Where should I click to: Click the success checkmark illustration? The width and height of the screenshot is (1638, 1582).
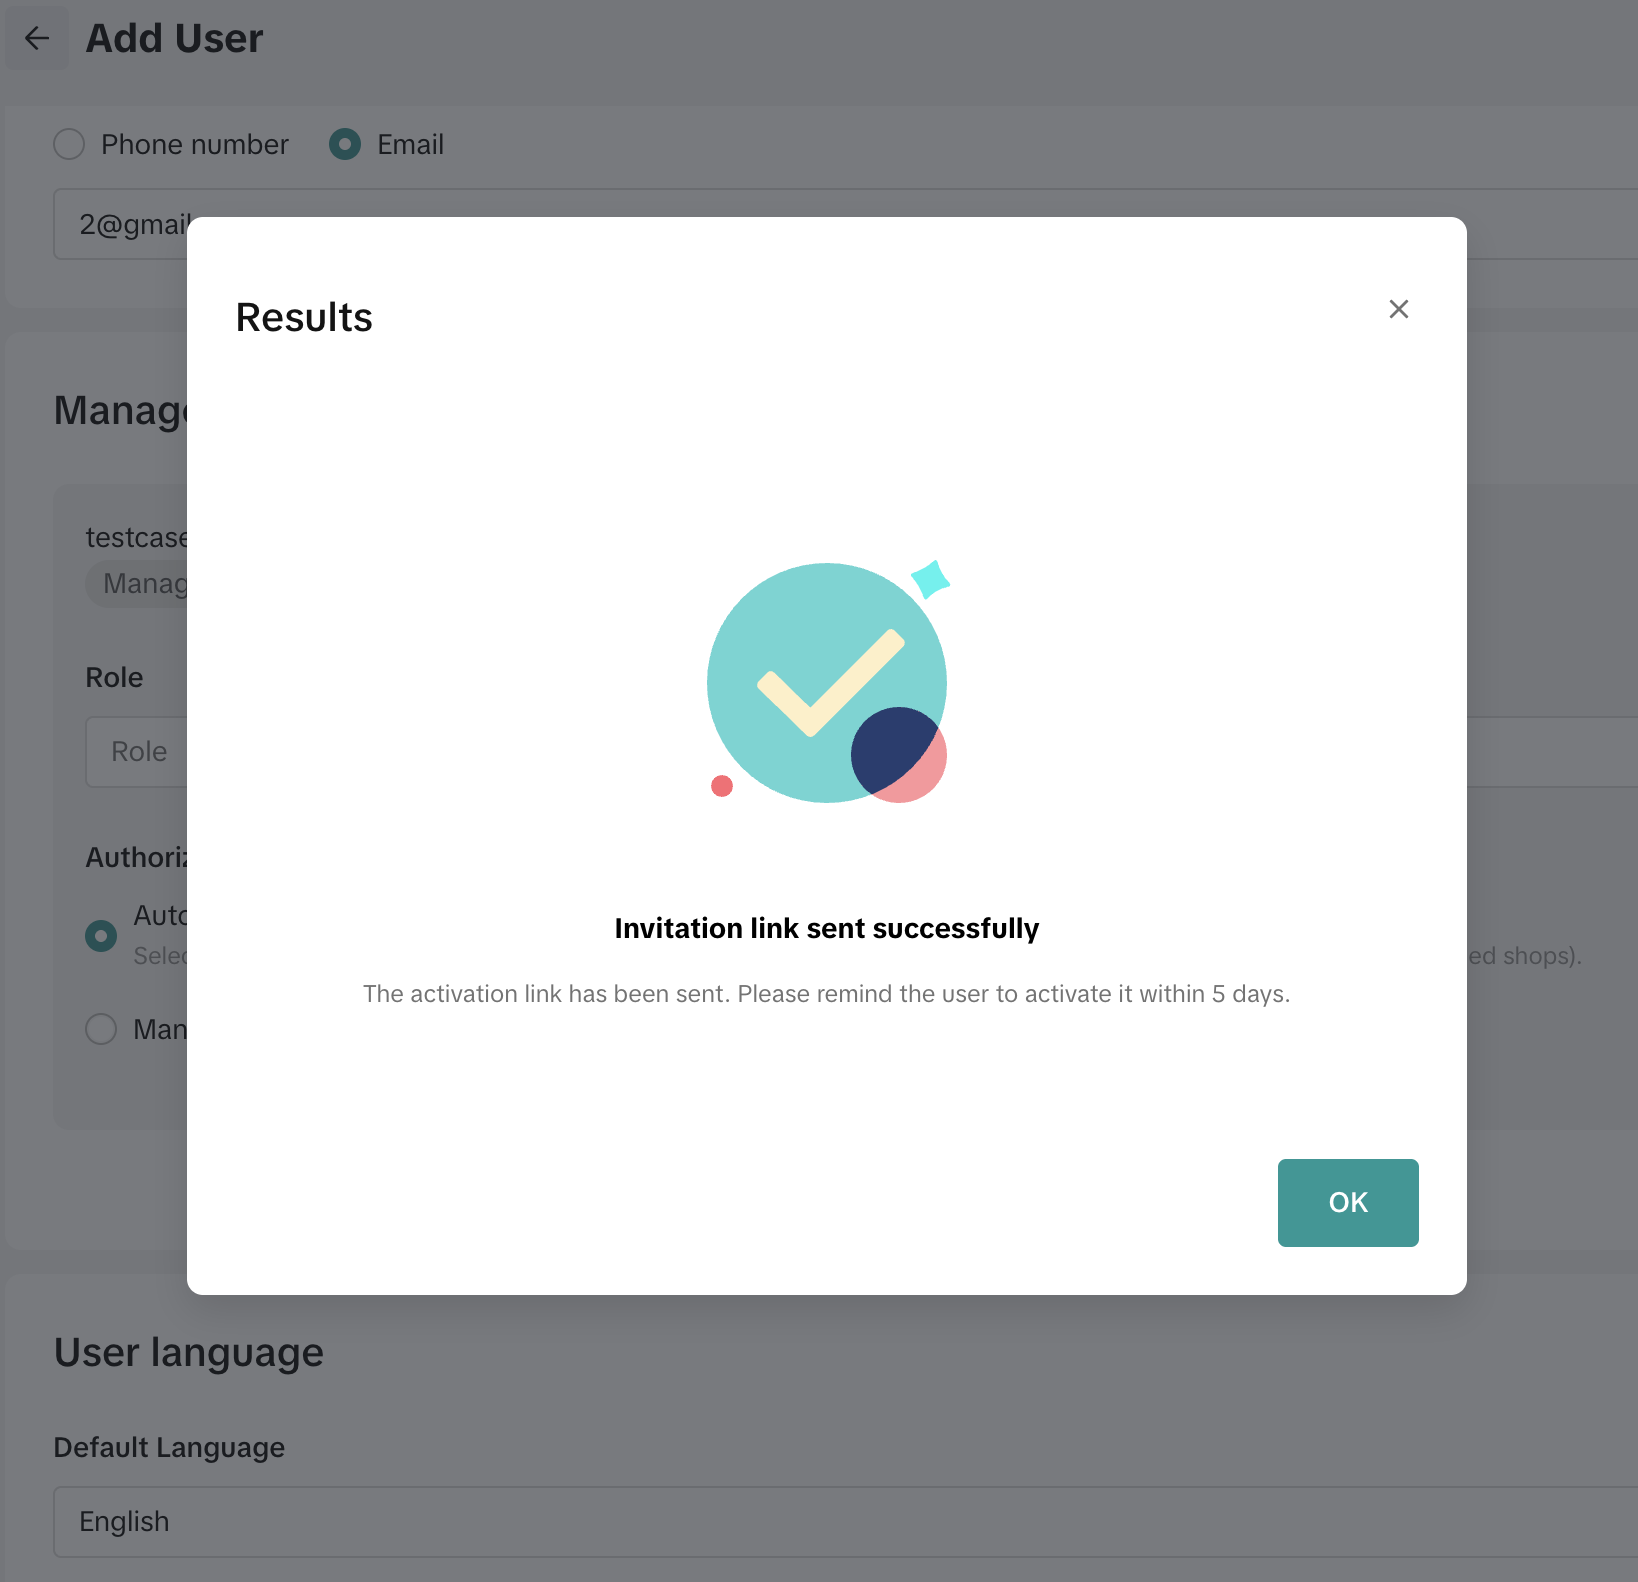coord(828,681)
